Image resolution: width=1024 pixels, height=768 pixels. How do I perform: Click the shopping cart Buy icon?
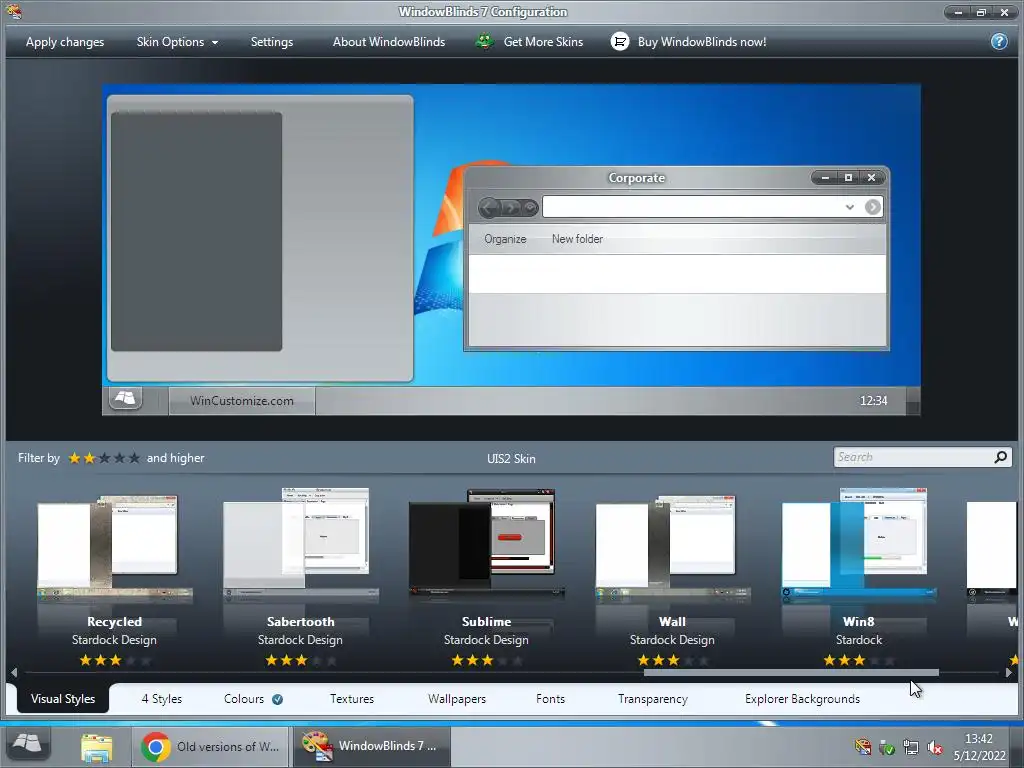tap(619, 42)
